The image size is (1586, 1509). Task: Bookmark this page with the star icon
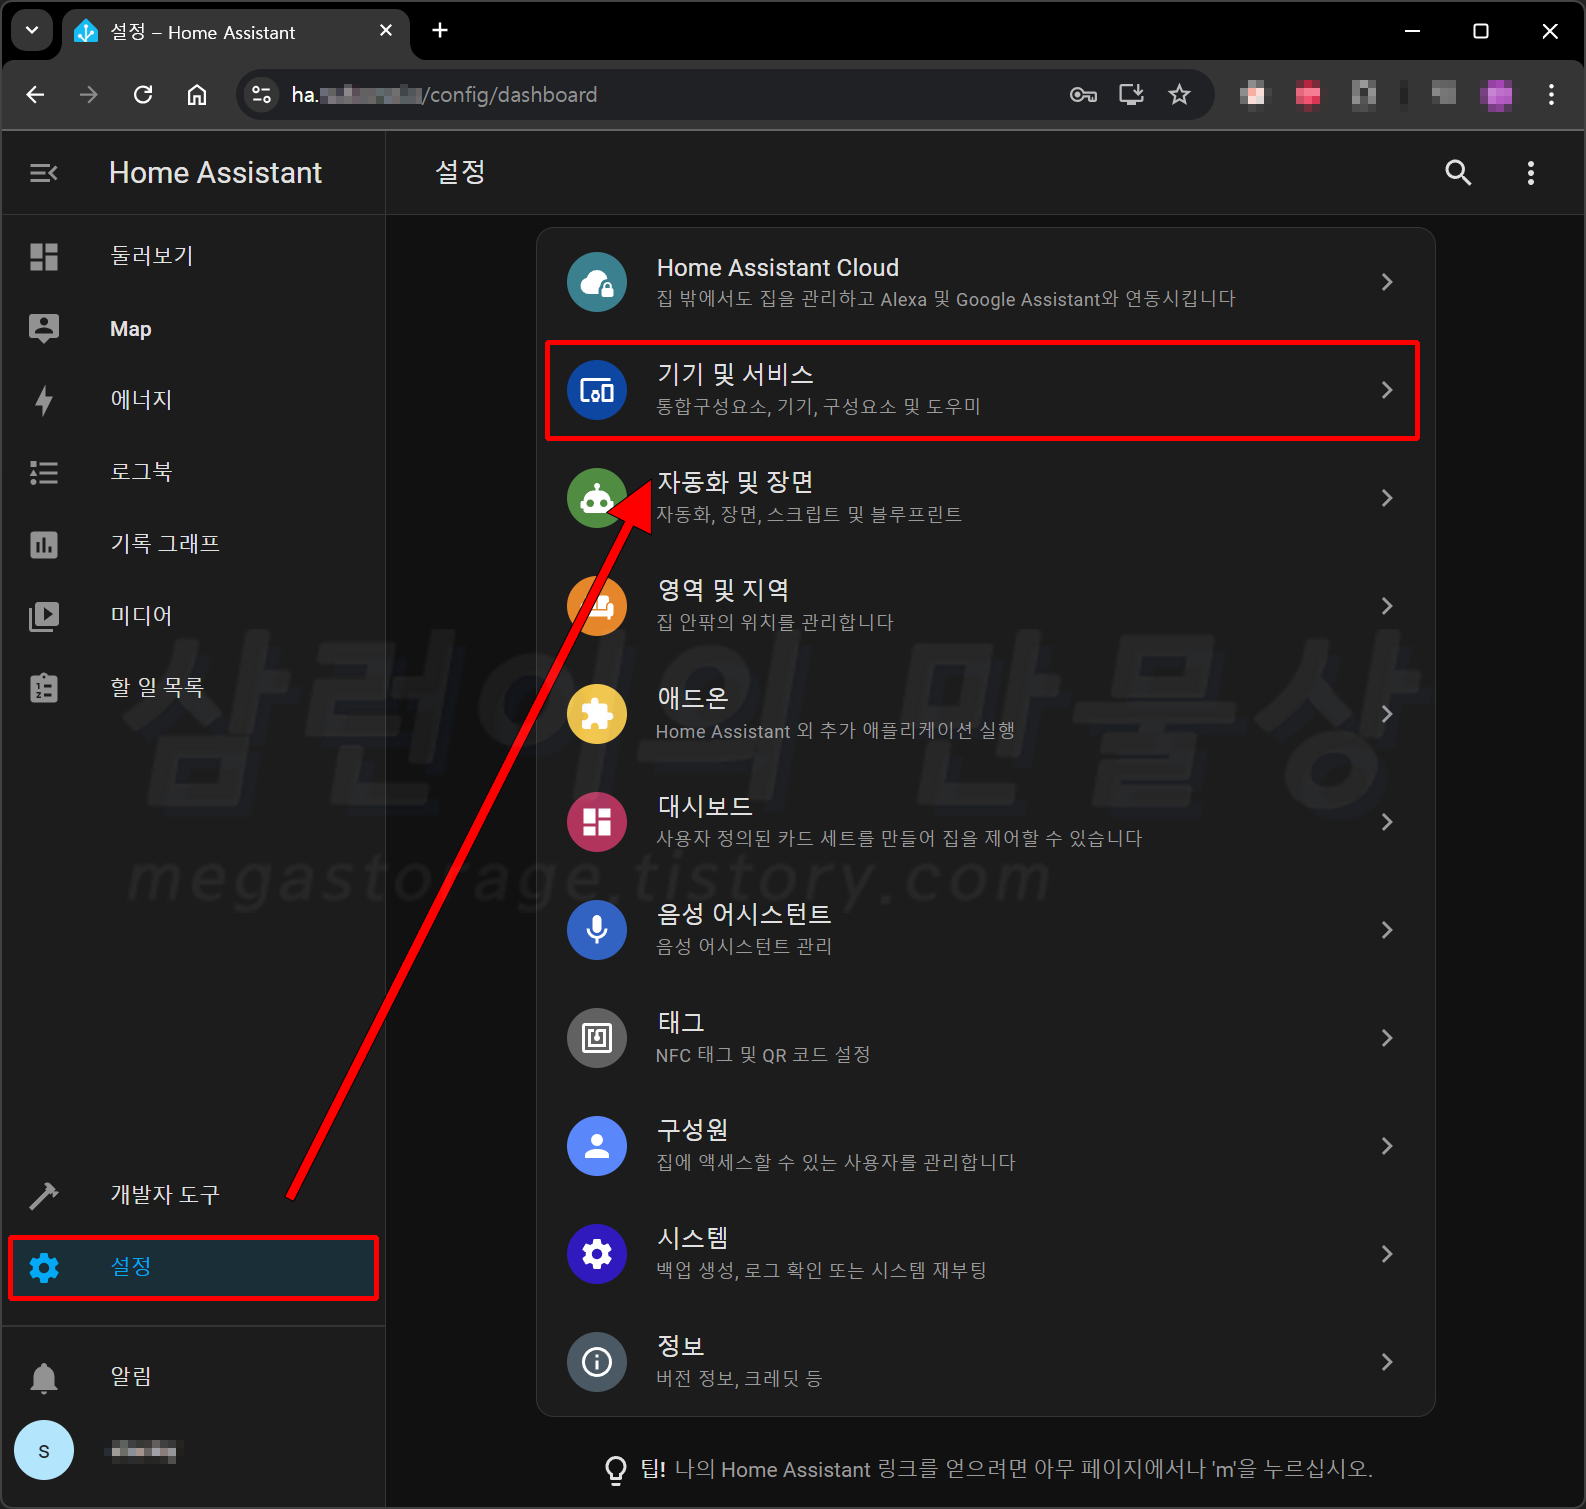(1180, 95)
